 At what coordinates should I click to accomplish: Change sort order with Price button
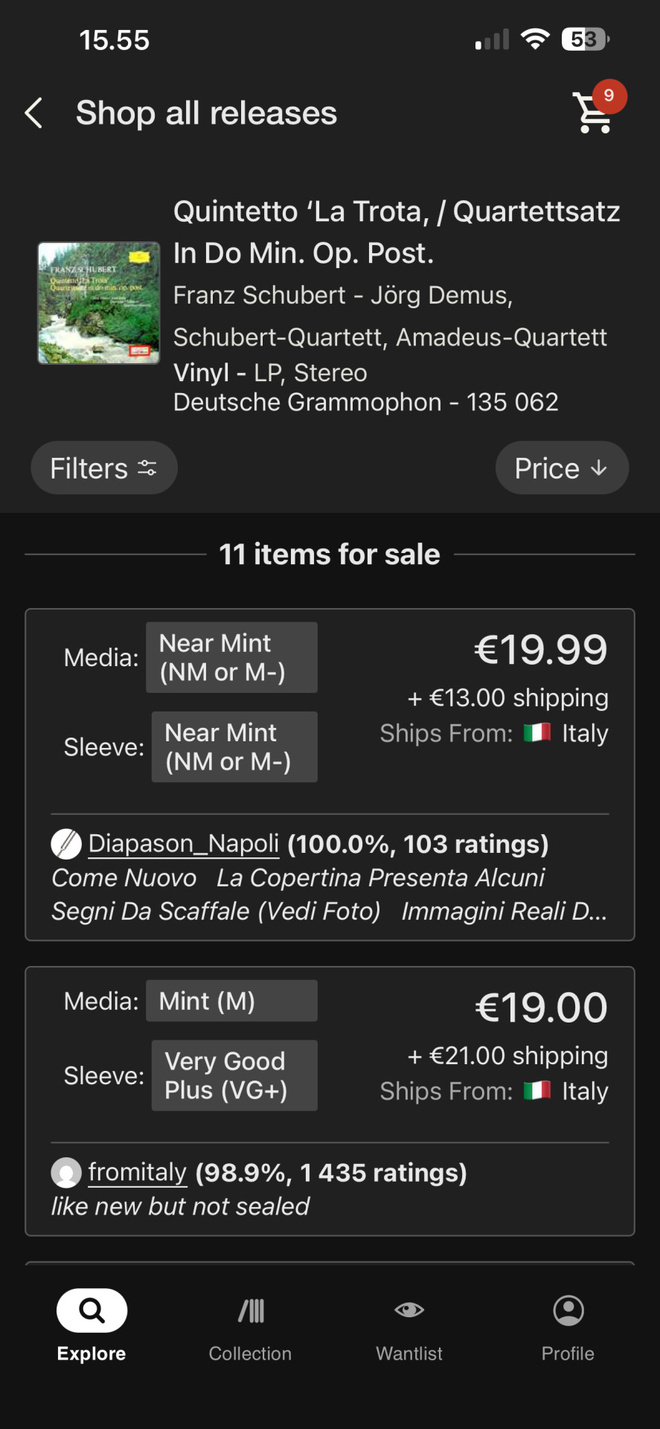point(562,468)
